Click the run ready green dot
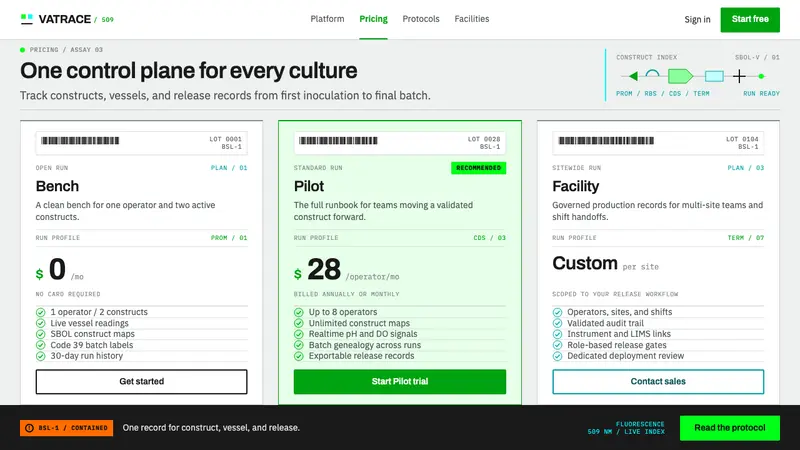Viewport: 800px width, 450px height. (761, 76)
